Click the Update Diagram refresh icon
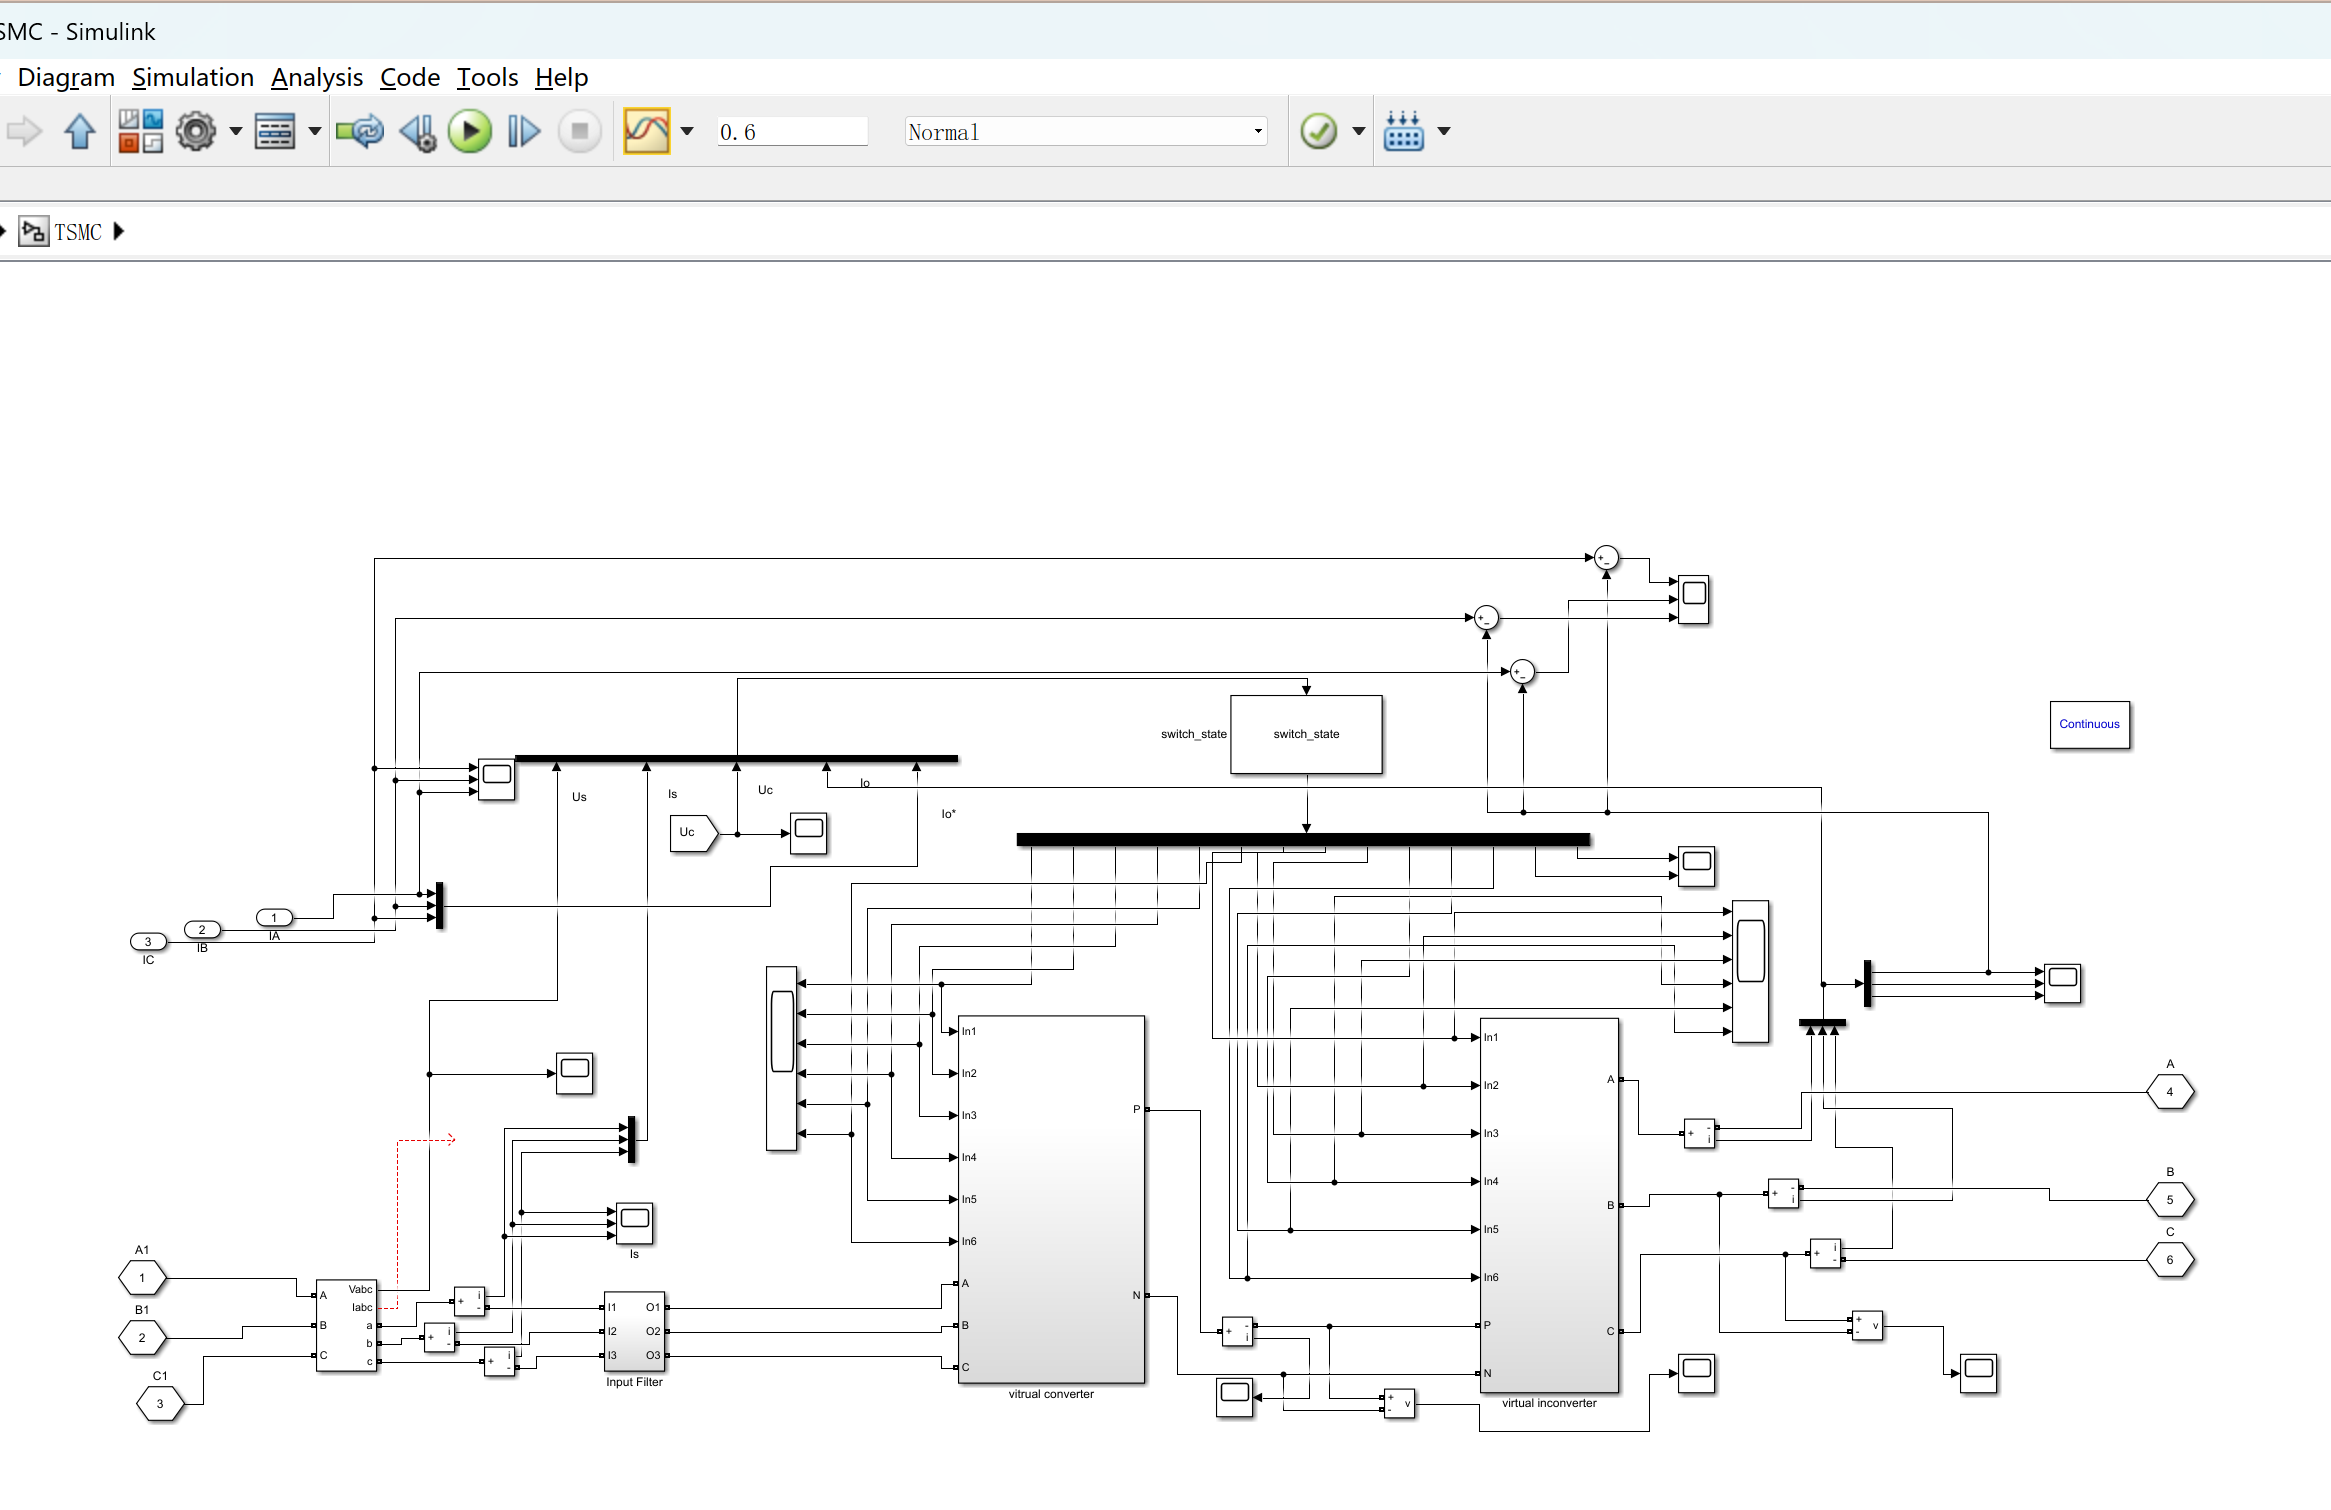Screen dimensions: 2331x1510 click(360, 131)
